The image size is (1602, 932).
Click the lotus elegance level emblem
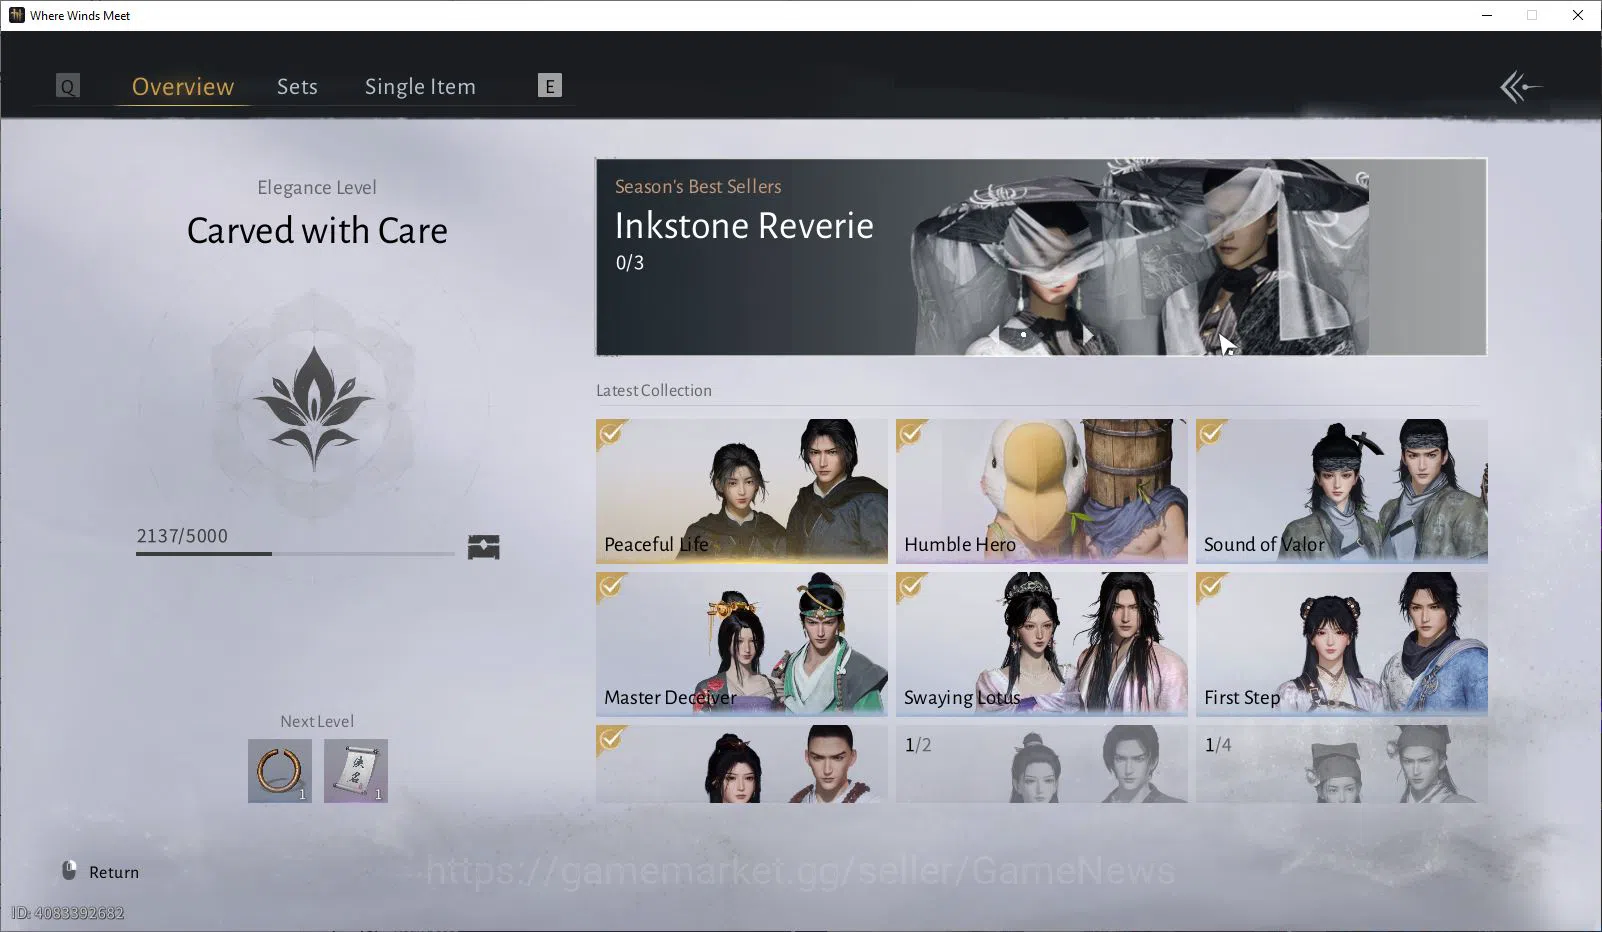(x=314, y=408)
